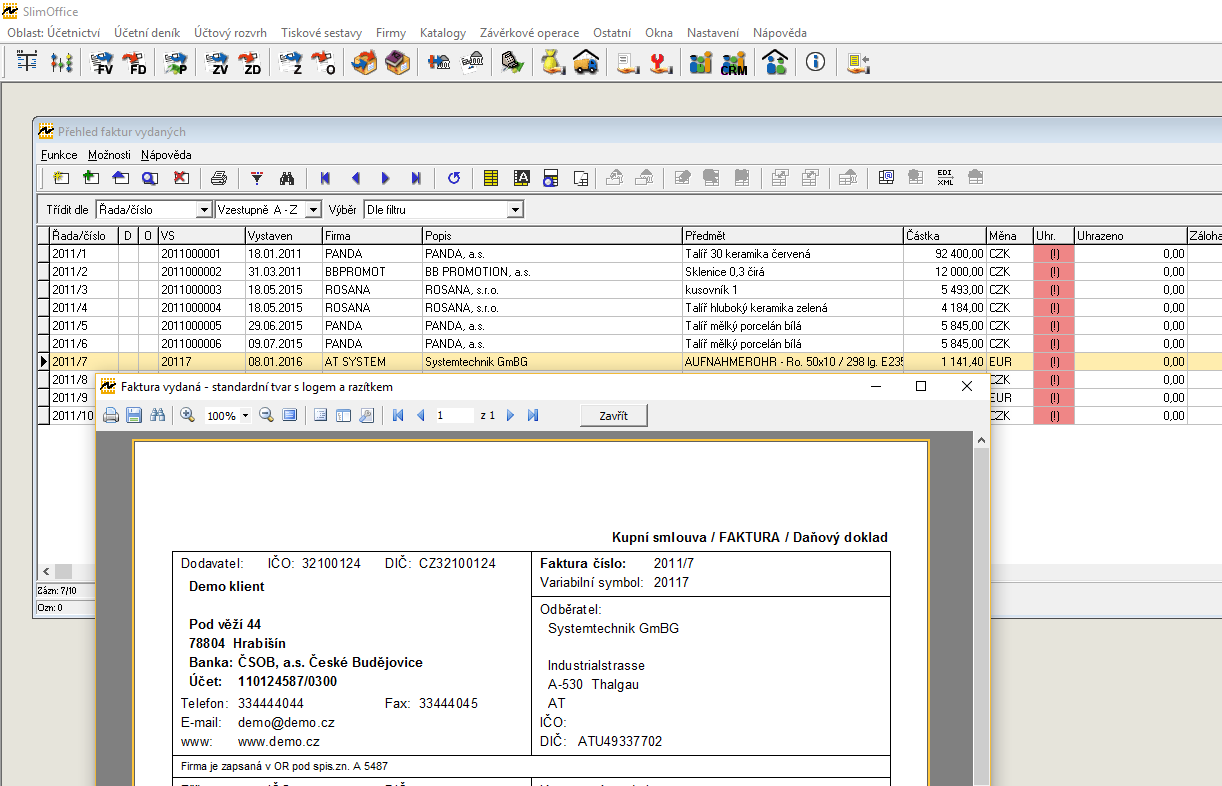
Task: Click the page number field in preview
Action: tap(454, 415)
